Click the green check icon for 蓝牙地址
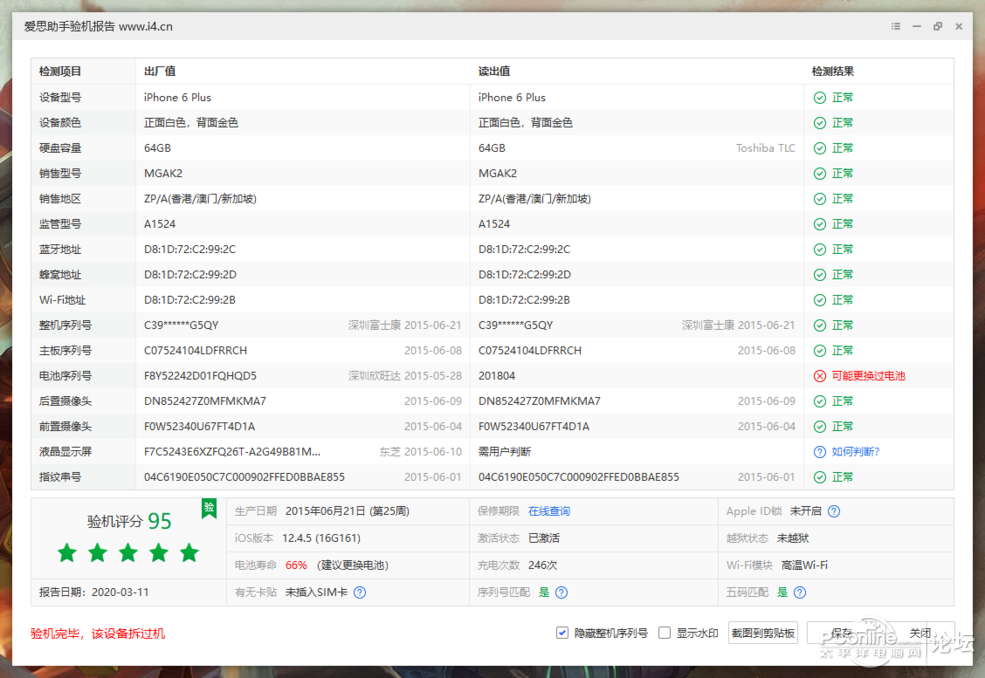The width and height of the screenshot is (985, 678). pyautogui.click(x=820, y=249)
